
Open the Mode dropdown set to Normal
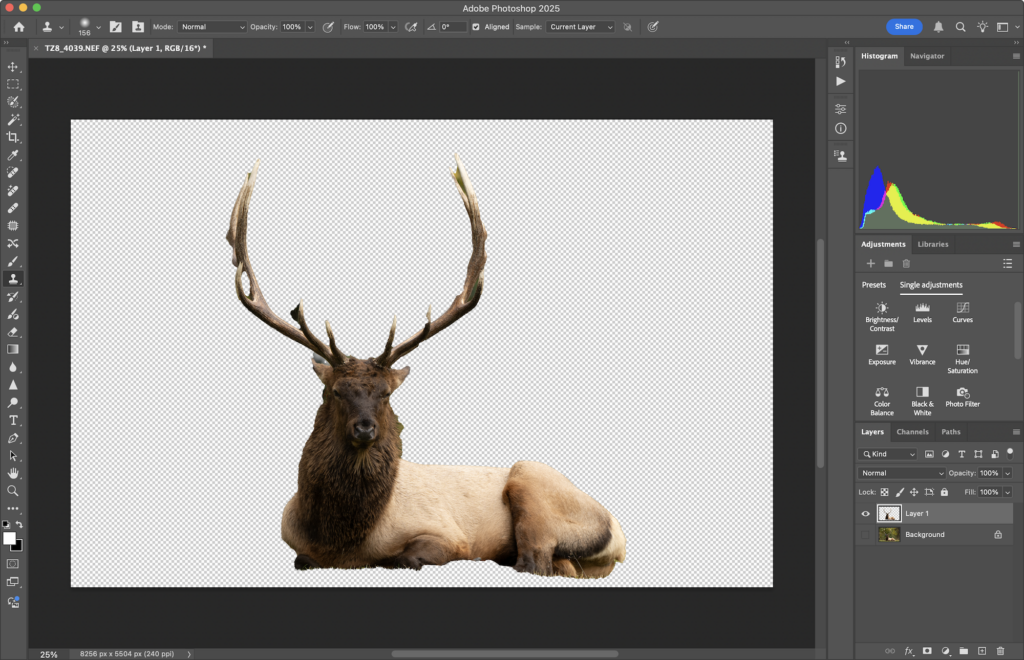211,27
